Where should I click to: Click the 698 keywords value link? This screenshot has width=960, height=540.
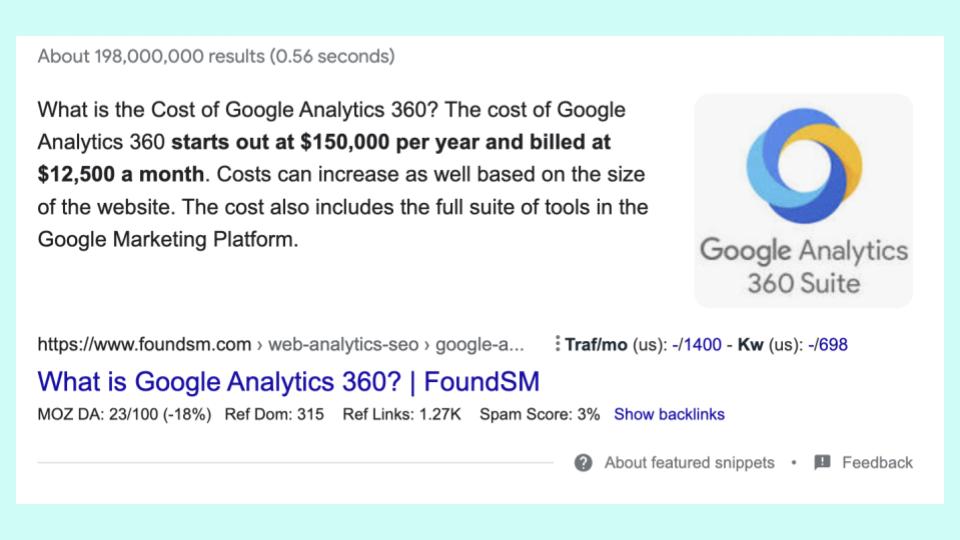click(x=833, y=345)
